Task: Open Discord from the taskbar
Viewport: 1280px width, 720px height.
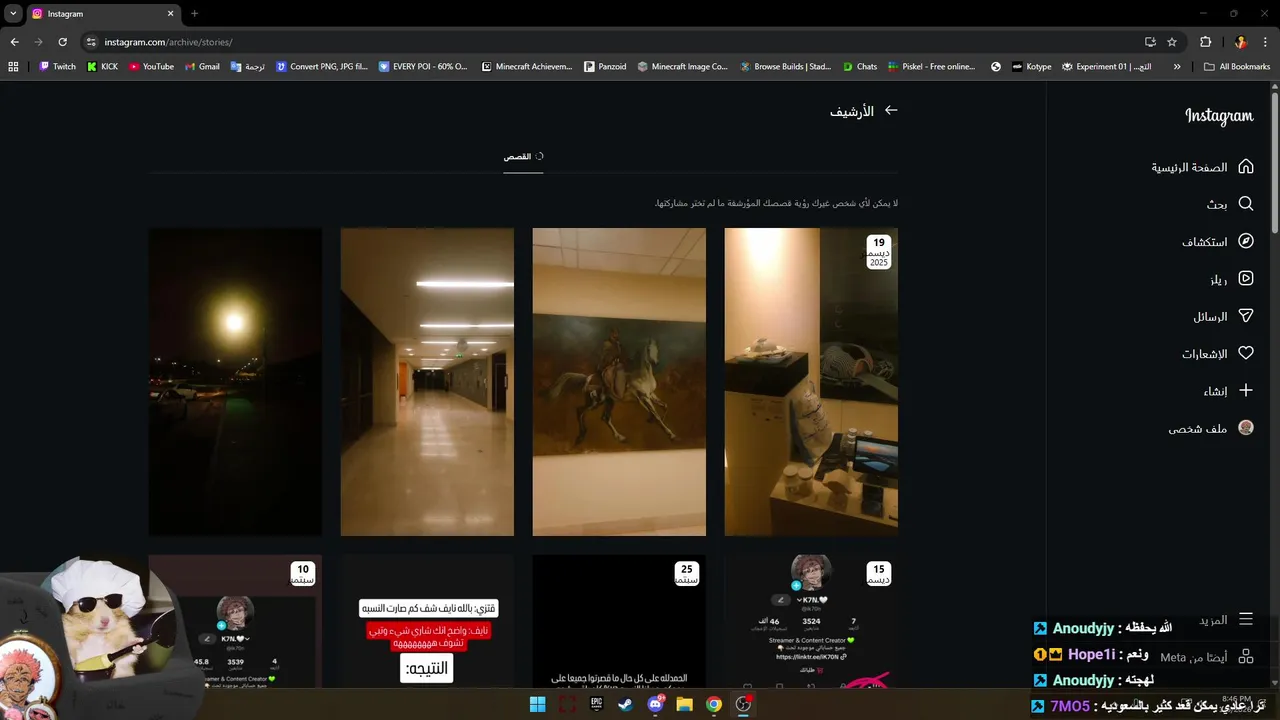Action: [655, 704]
